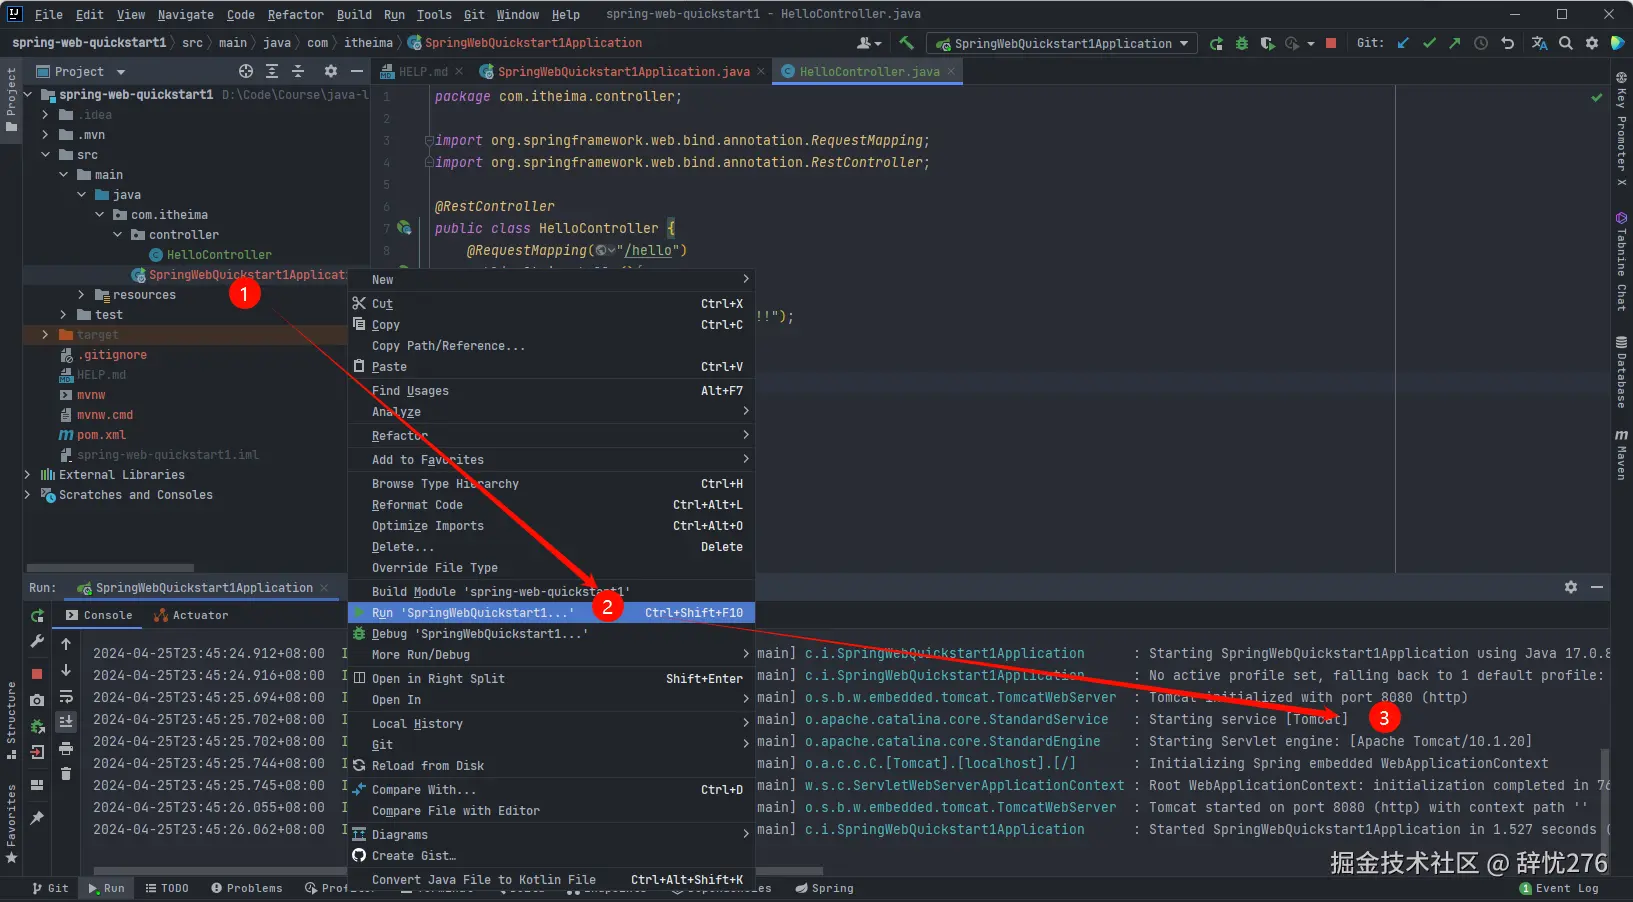Open the Event Log in status bar

(1559, 888)
